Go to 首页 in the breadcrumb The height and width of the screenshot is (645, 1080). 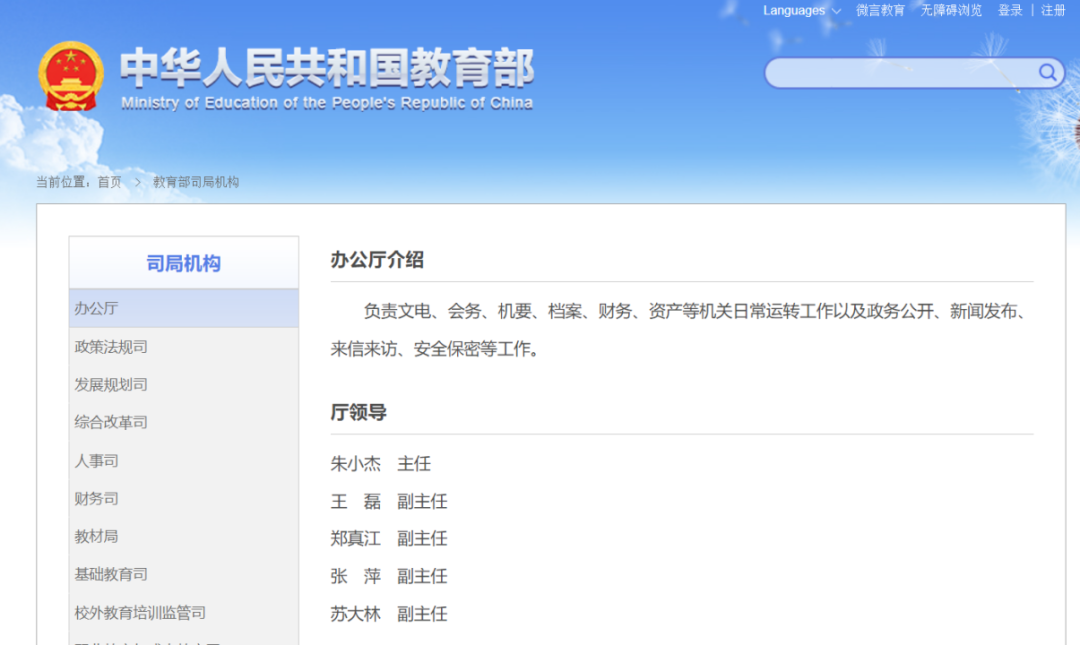pos(110,182)
